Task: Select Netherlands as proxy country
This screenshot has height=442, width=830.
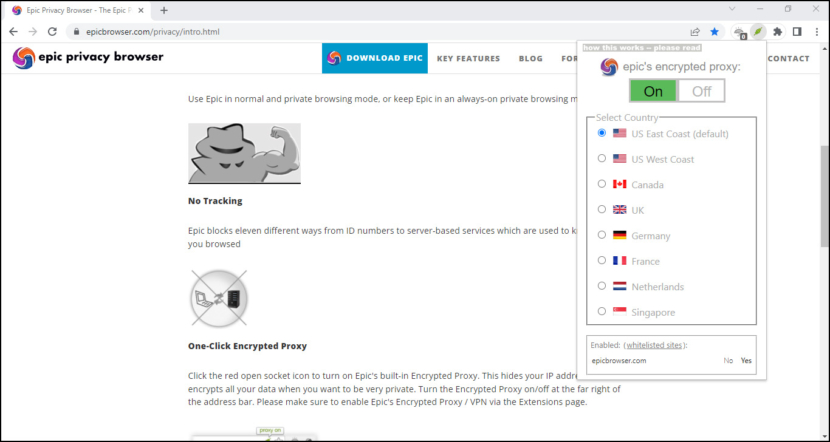Action: click(x=601, y=285)
